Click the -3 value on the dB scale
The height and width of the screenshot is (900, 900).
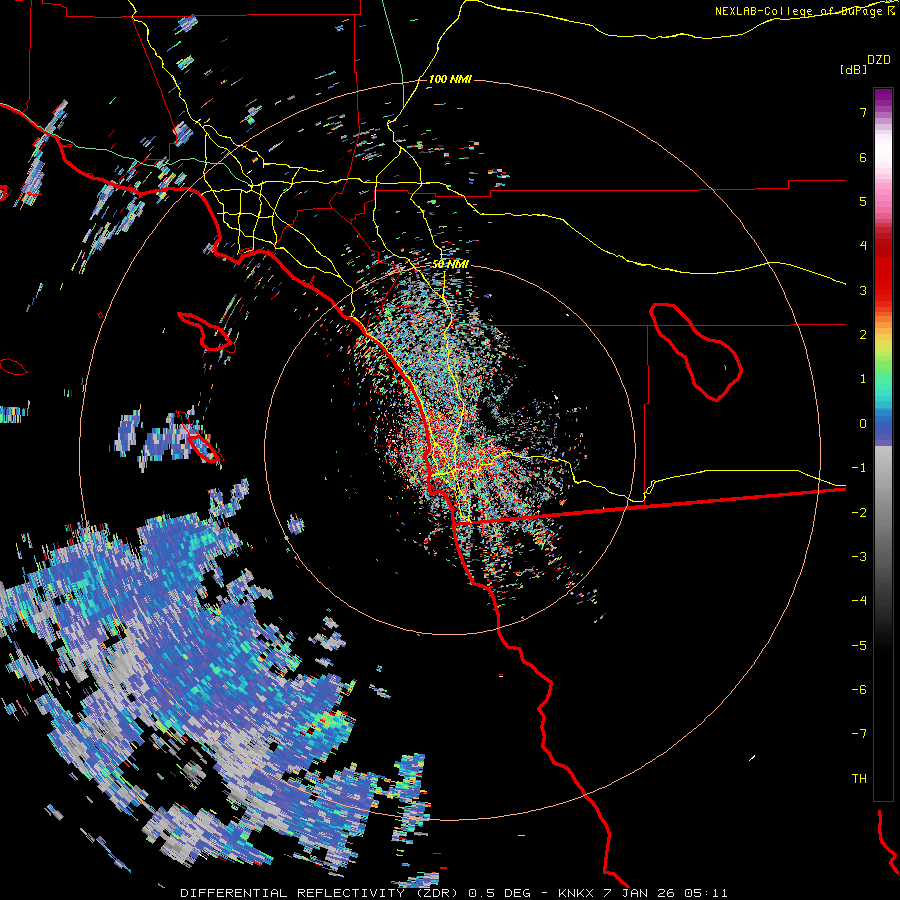tap(859, 557)
